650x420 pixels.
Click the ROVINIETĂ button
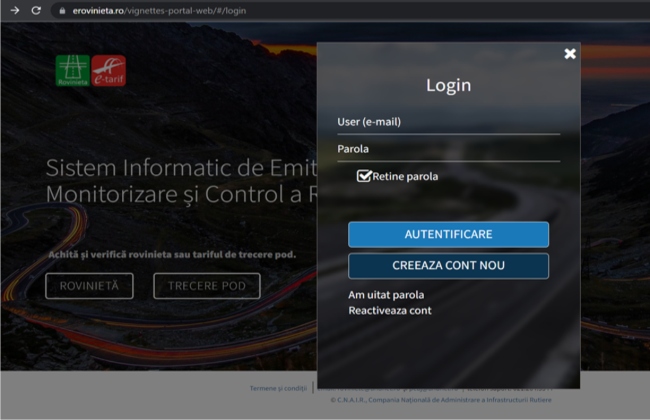click(89, 286)
